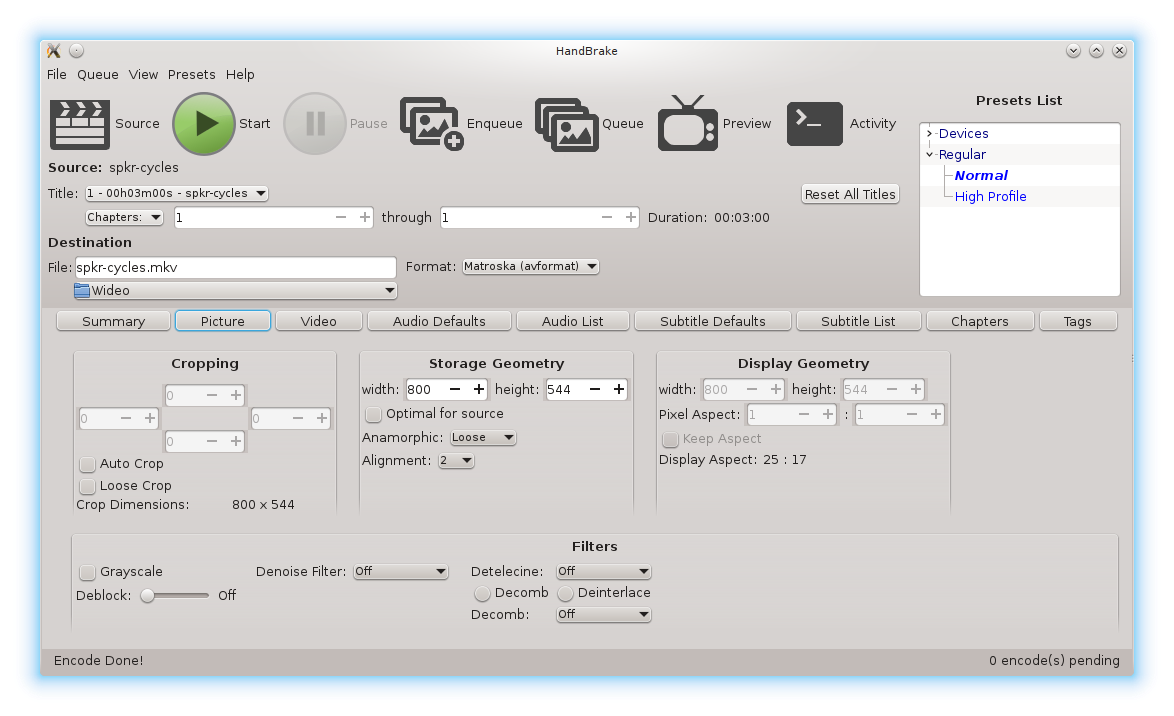The image size is (1174, 716).
Task: Start encoding with the green play button
Action: click(x=204, y=124)
